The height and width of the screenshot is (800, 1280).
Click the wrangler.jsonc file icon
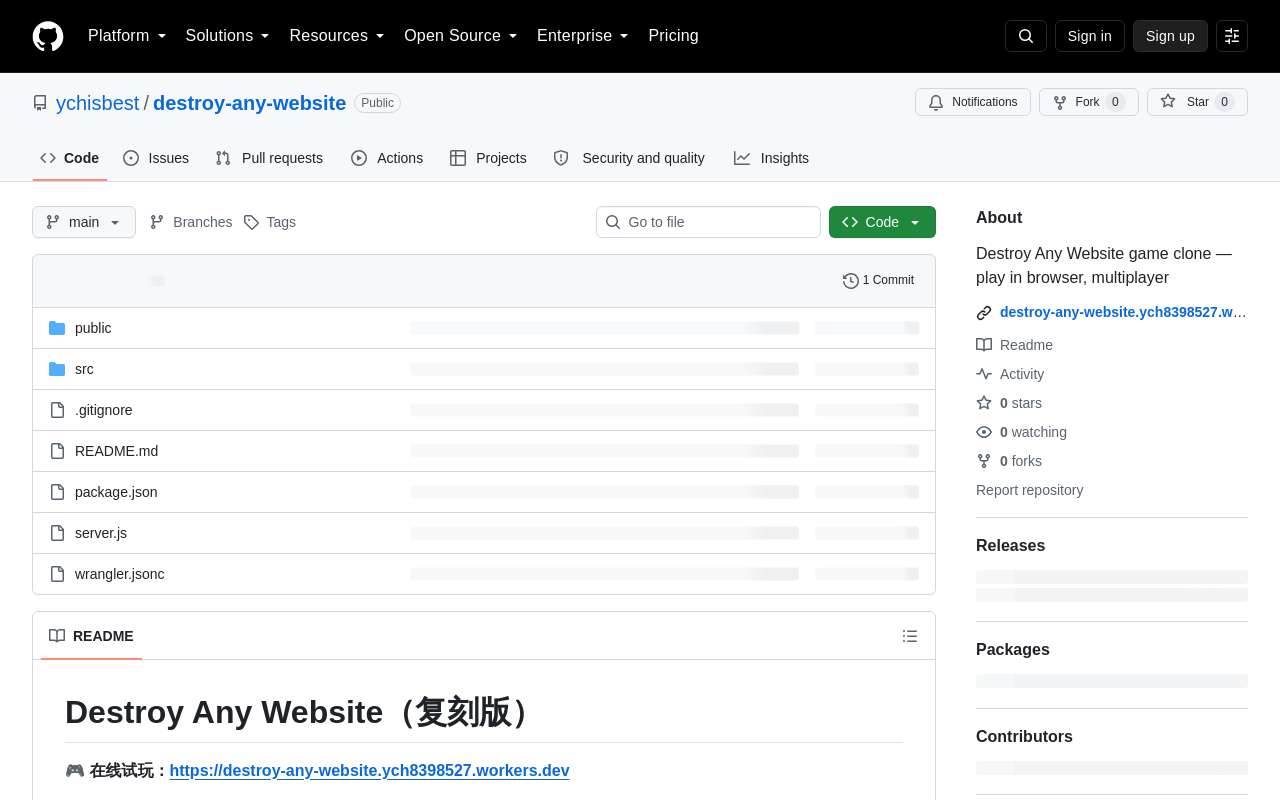pos(57,574)
